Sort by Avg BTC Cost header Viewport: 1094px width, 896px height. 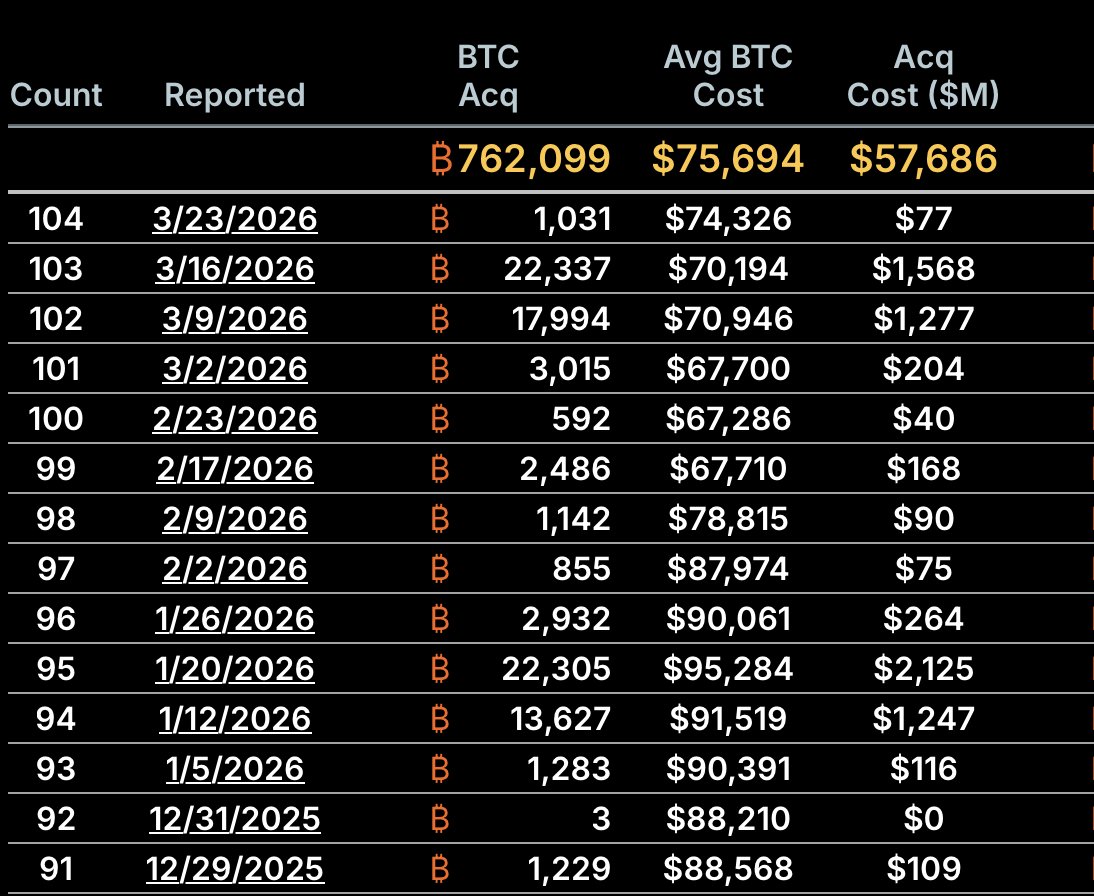pos(728,76)
